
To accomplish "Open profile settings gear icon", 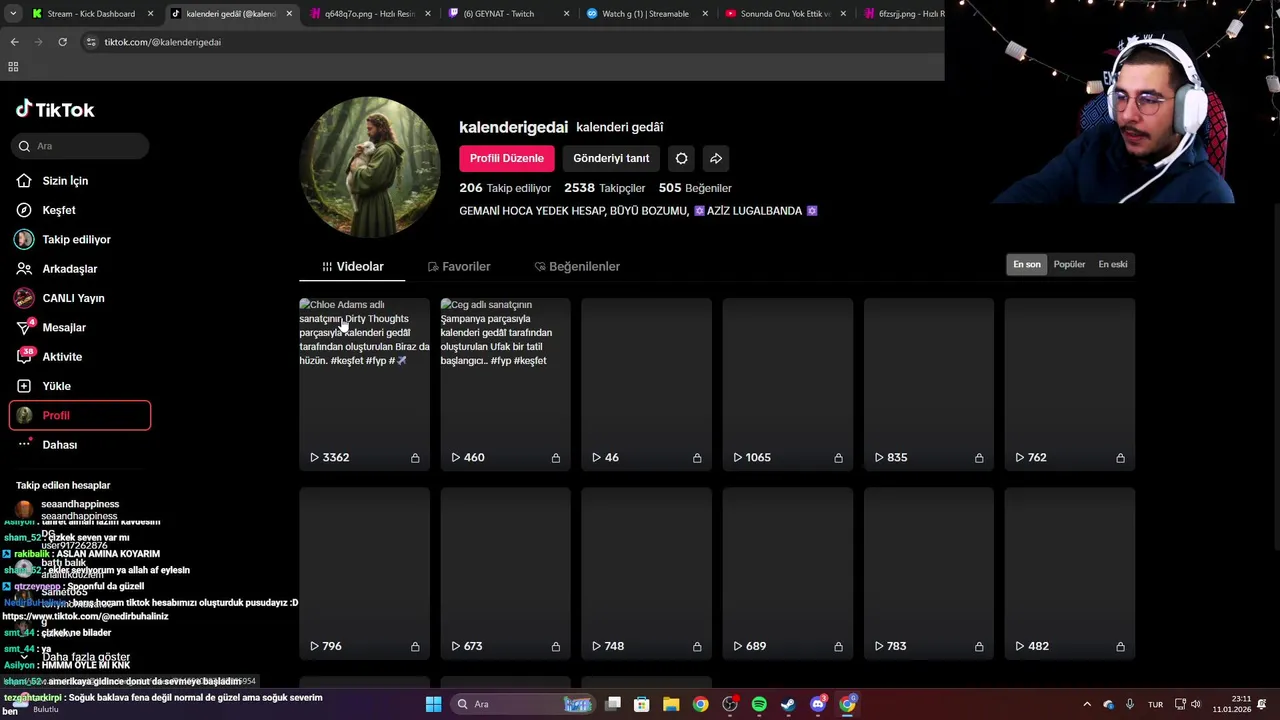I will 682,158.
